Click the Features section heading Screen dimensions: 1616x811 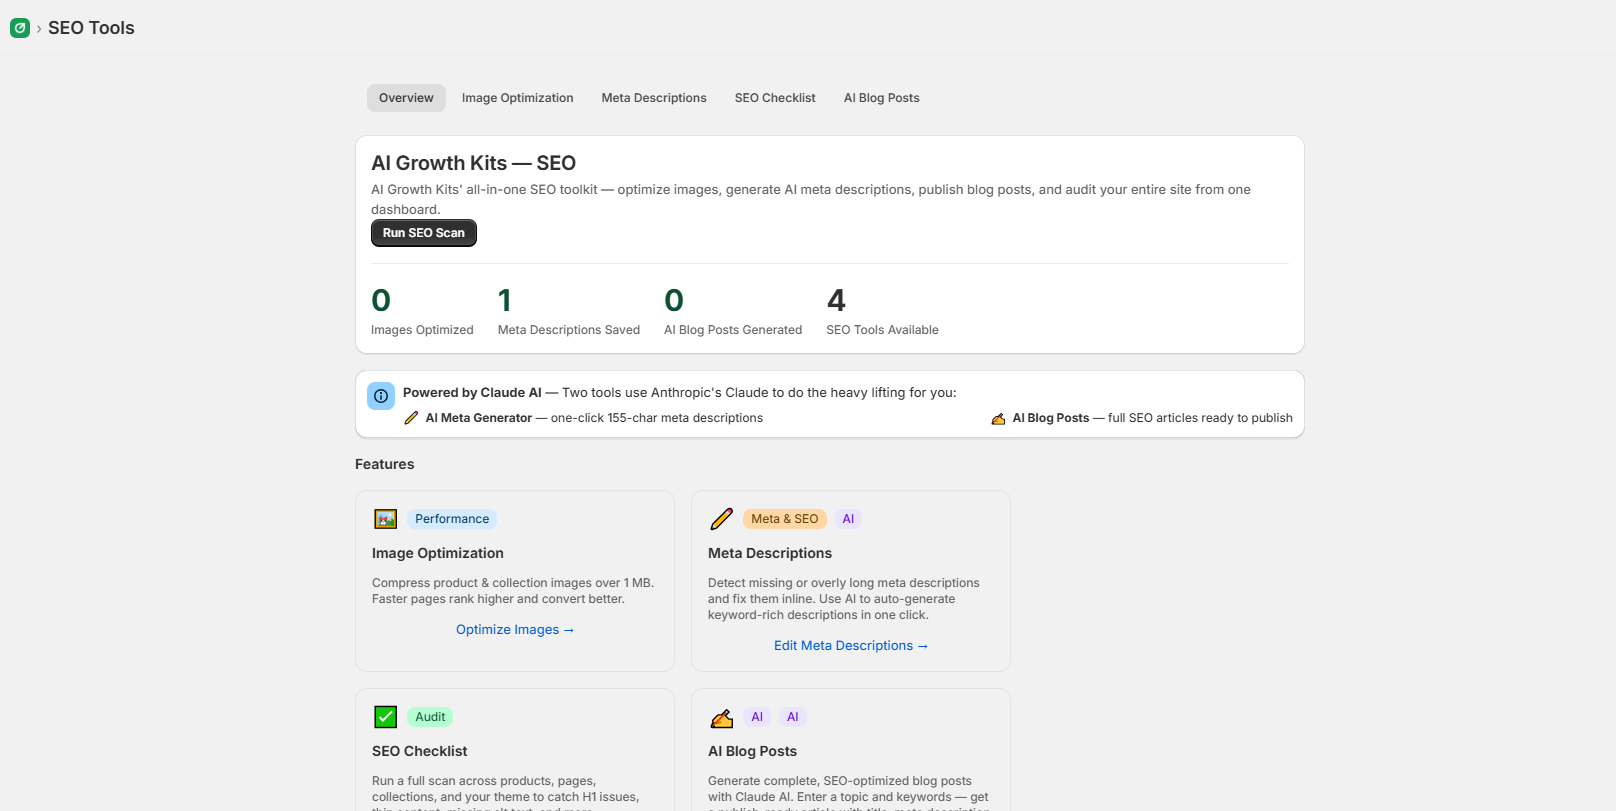click(x=385, y=464)
